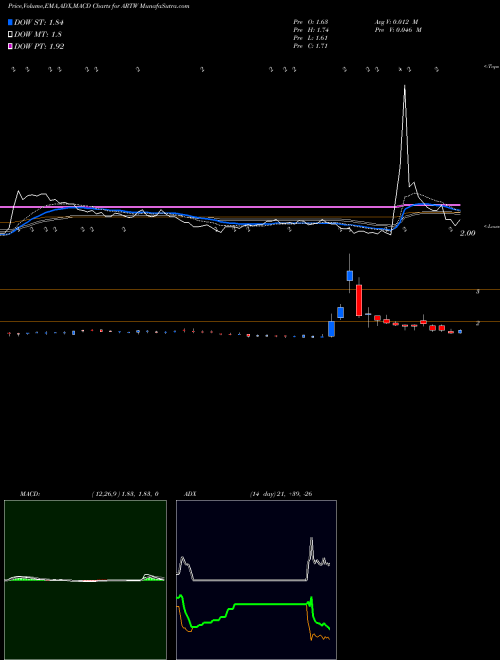Click the 'Pre H: 1.74' value
This screenshot has width=500, height=660.
(311, 30)
